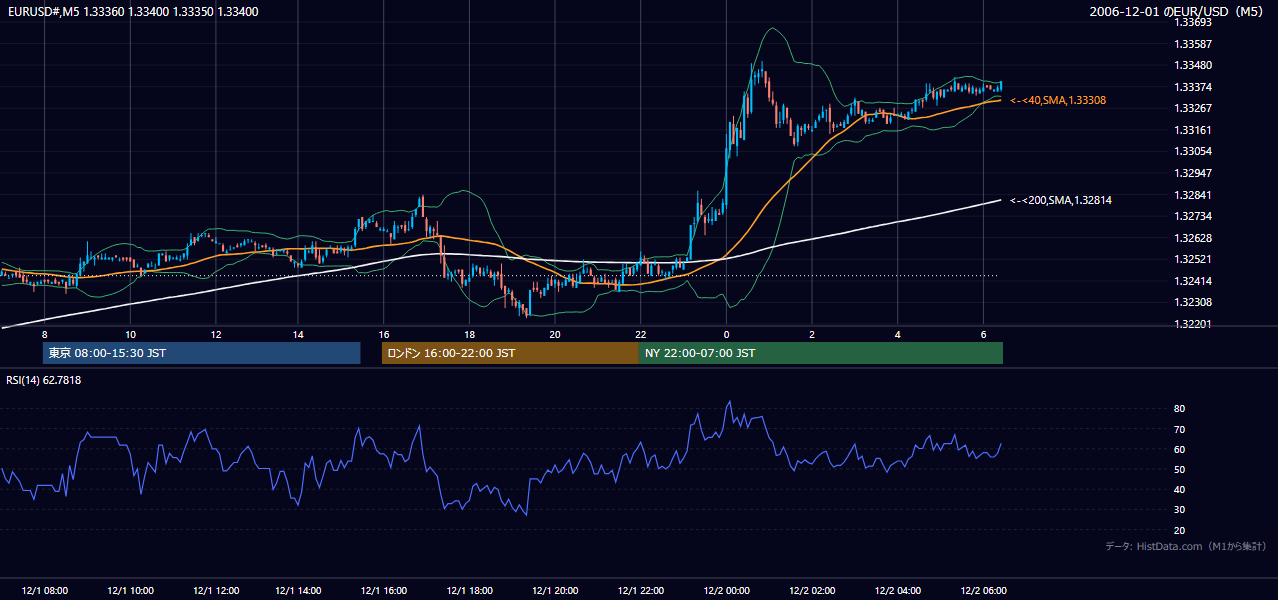This screenshot has height=600, width=1278.
Task: Click the 12/2 04:00 bottom time label
Action: pos(897,590)
